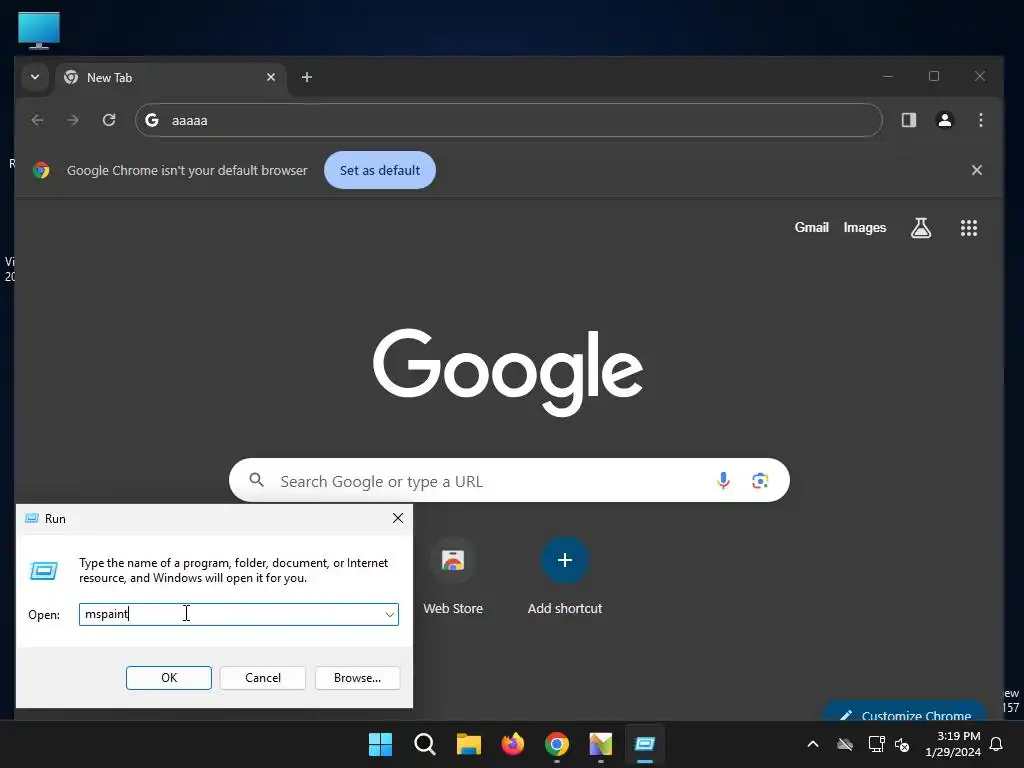The image size is (1024, 768).
Task: Open File Explorer from taskbar
Action: (468, 744)
